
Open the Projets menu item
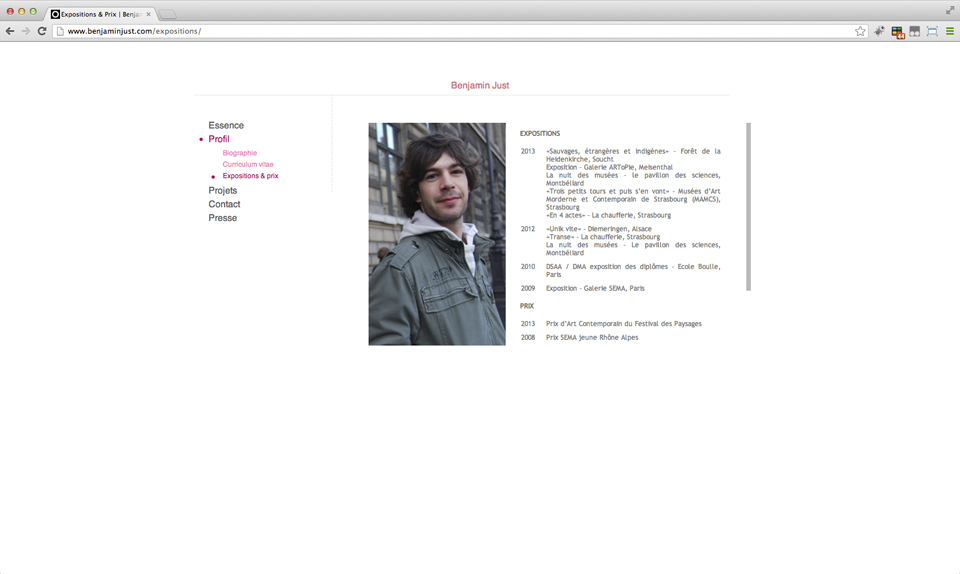click(x=222, y=190)
